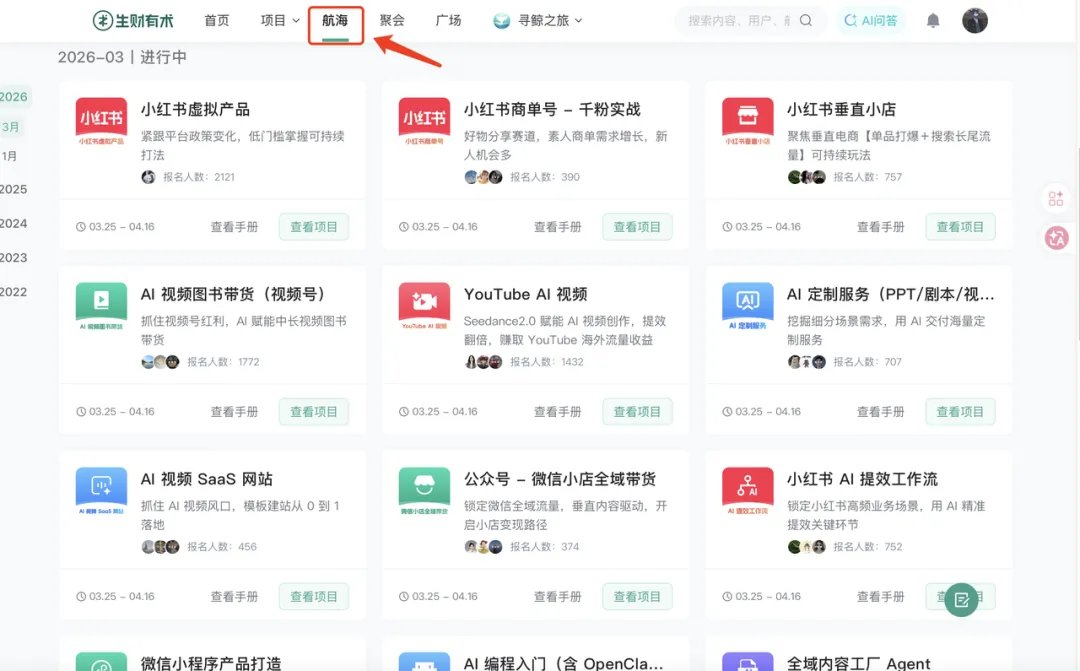Click the YouTube AI 视频 camera icon
1080x671 pixels.
424,307
